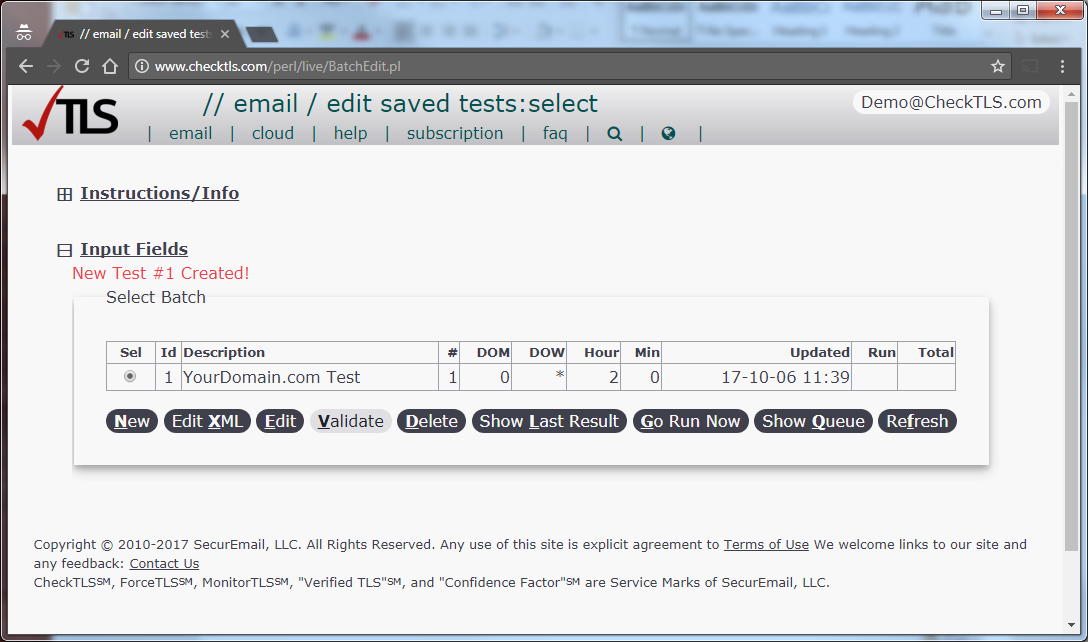Screen dimensions: 1088x642
Task: Click Show Last Result button
Action: [x=550, y=421]
